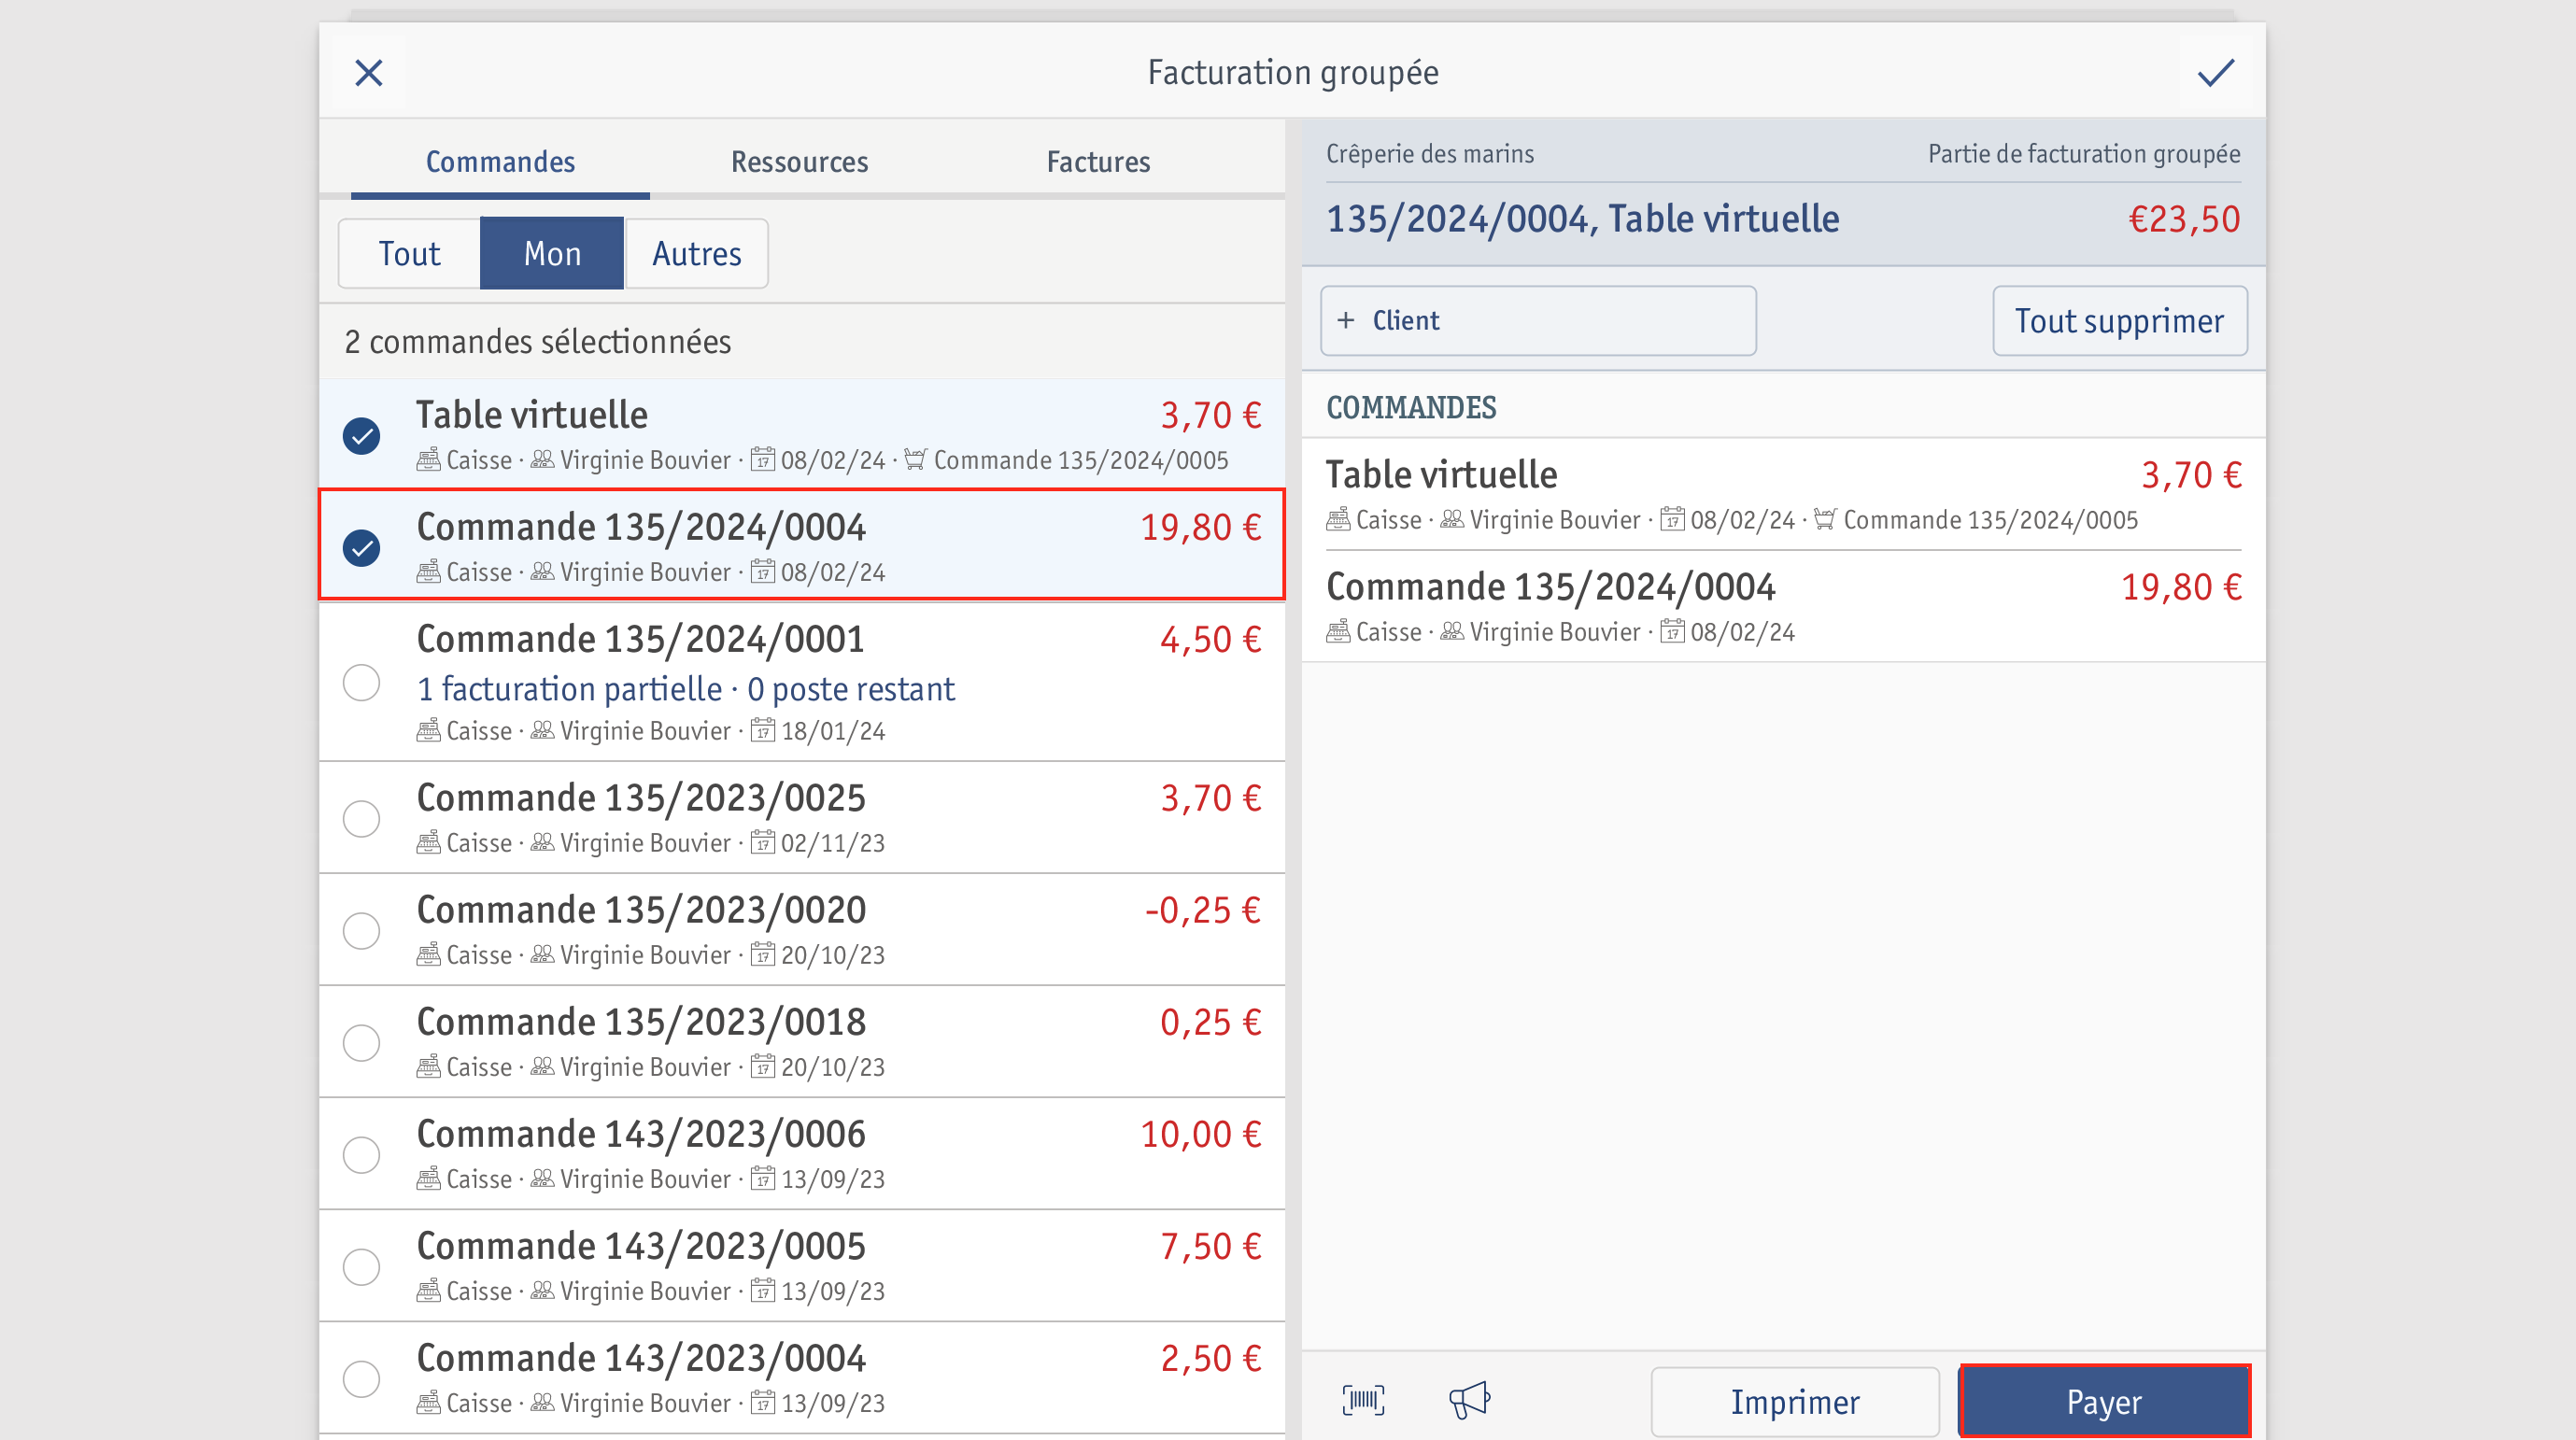Click left-list title Commande 135/2023/0025

point(640,798)
